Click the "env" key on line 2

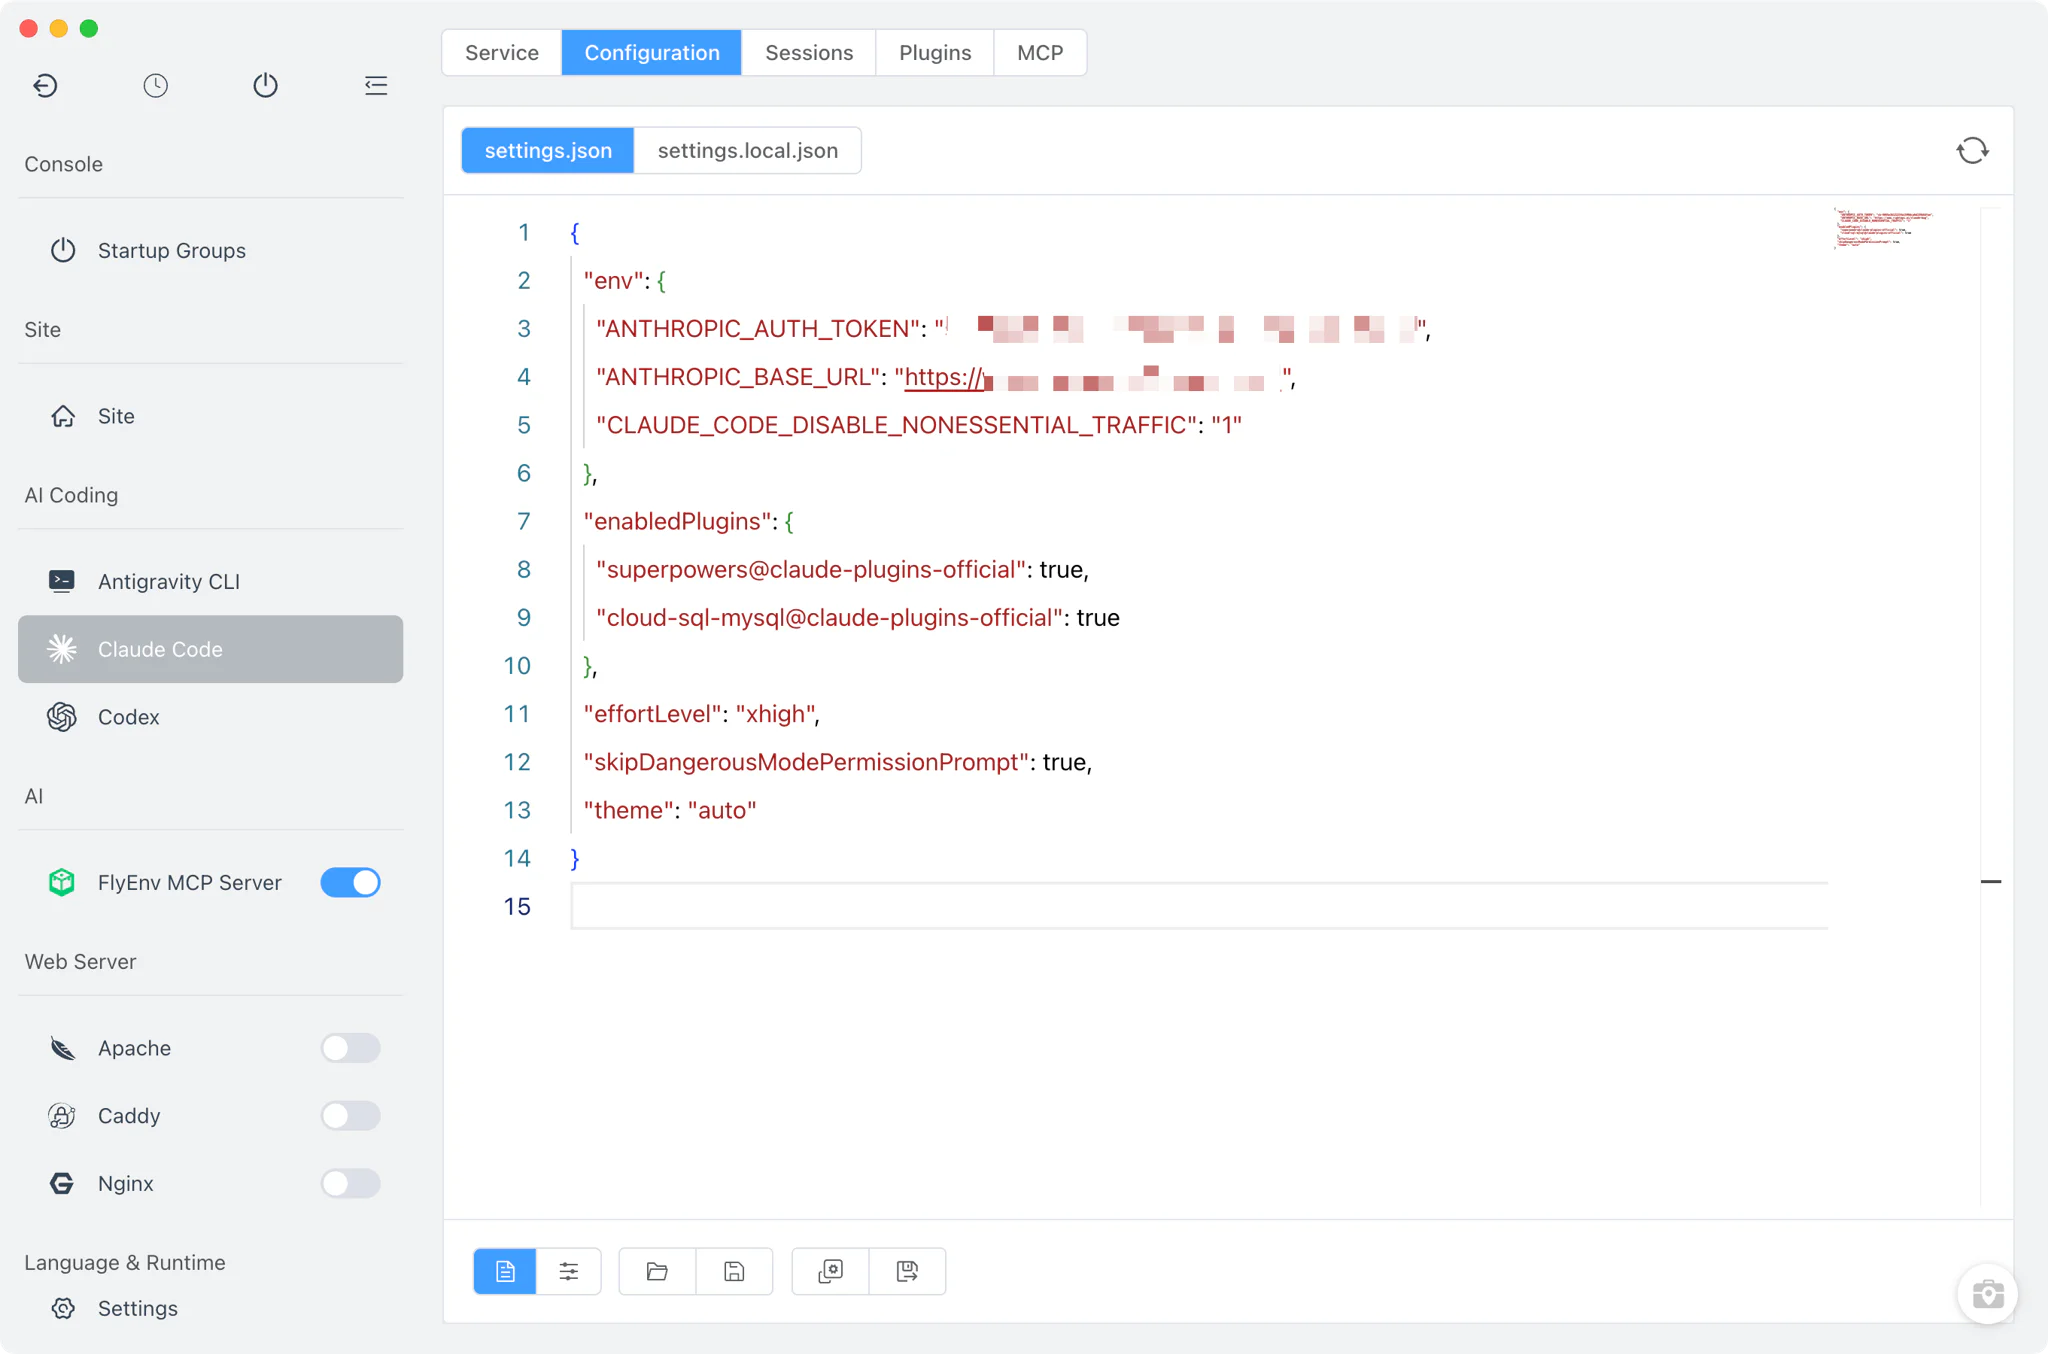coord(614,281)
